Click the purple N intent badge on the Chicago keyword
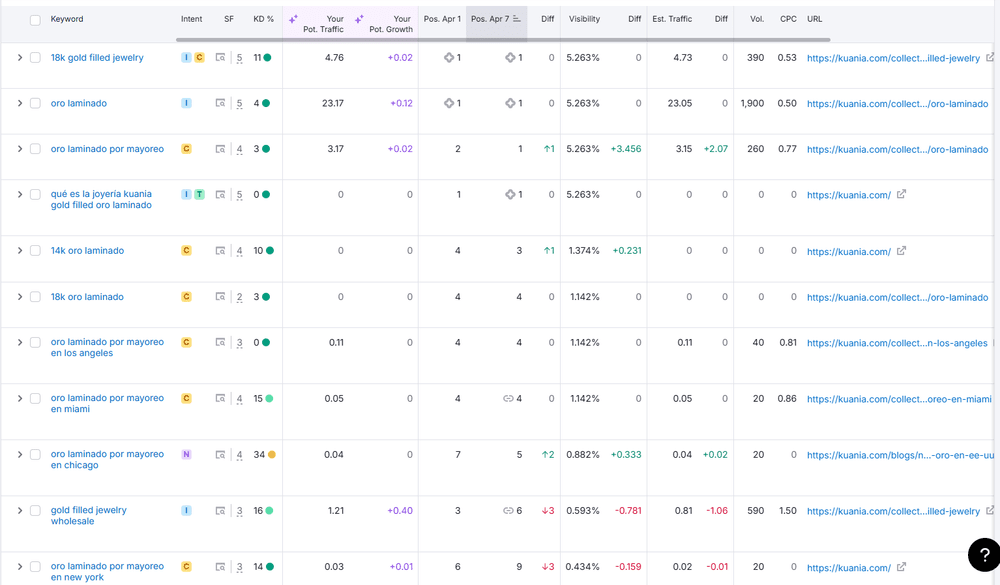 coord(185,453)
